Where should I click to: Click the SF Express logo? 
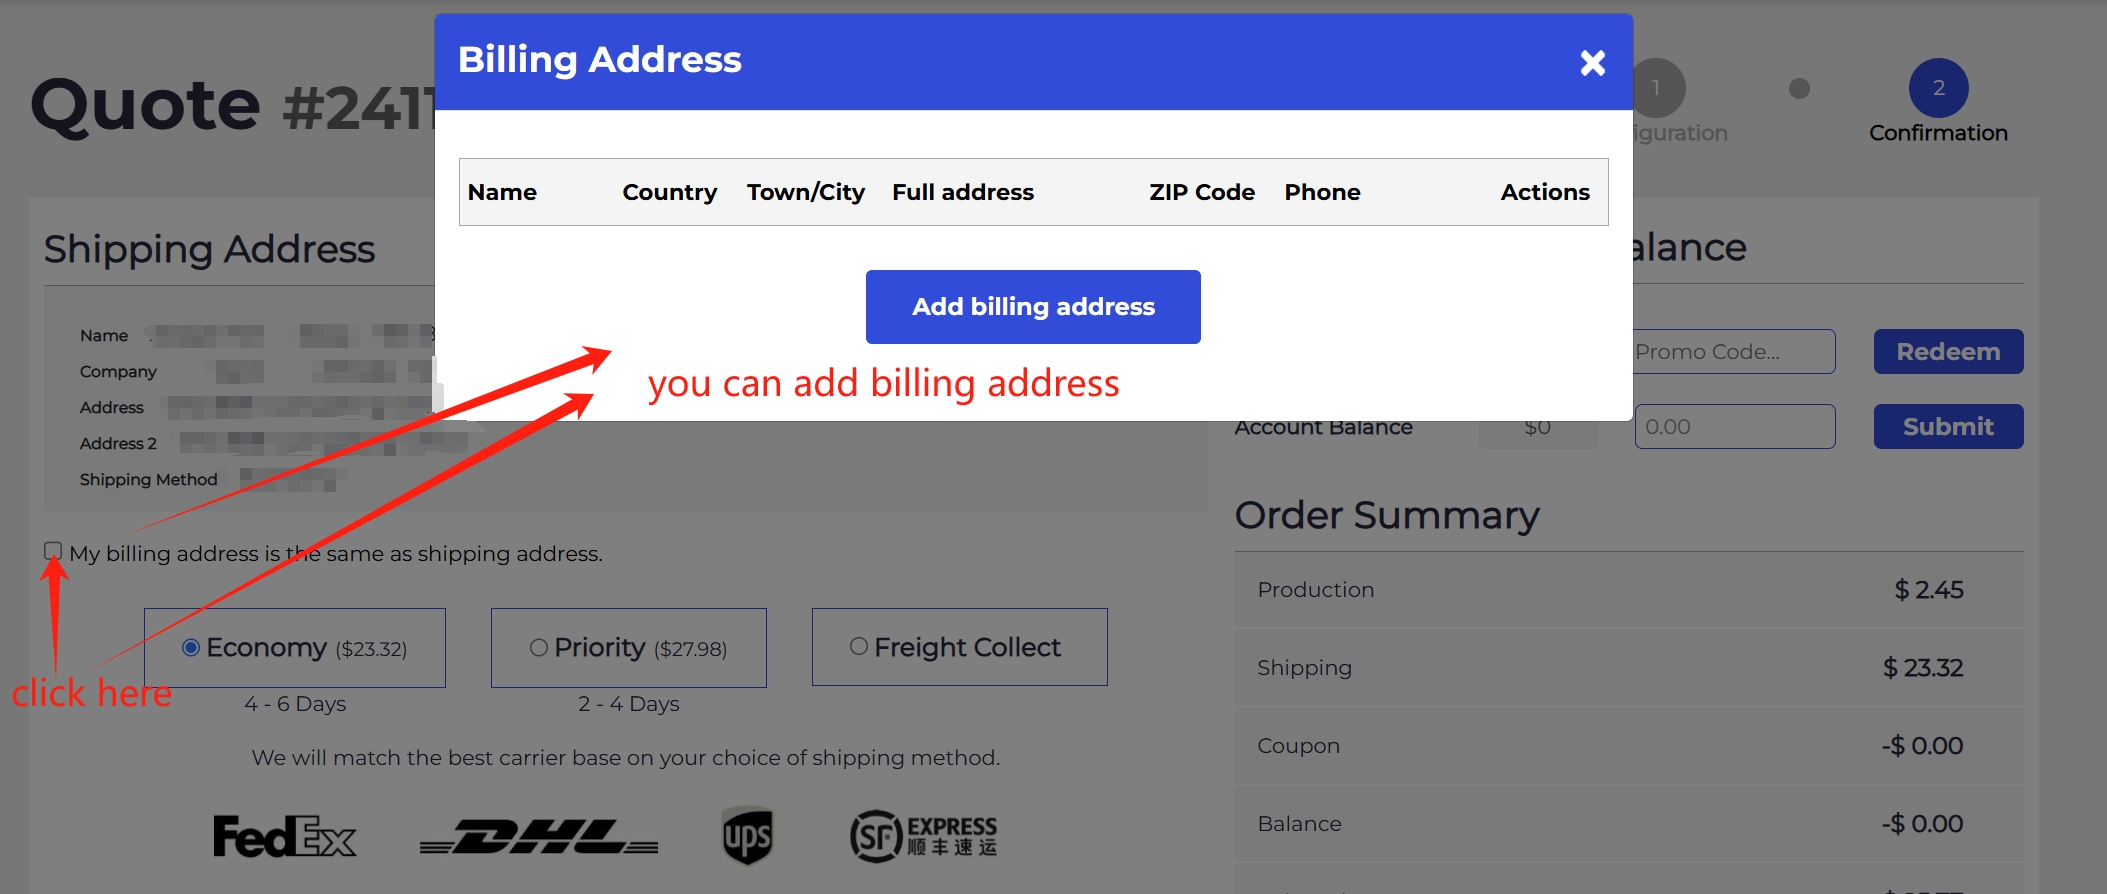pos(923,836)
